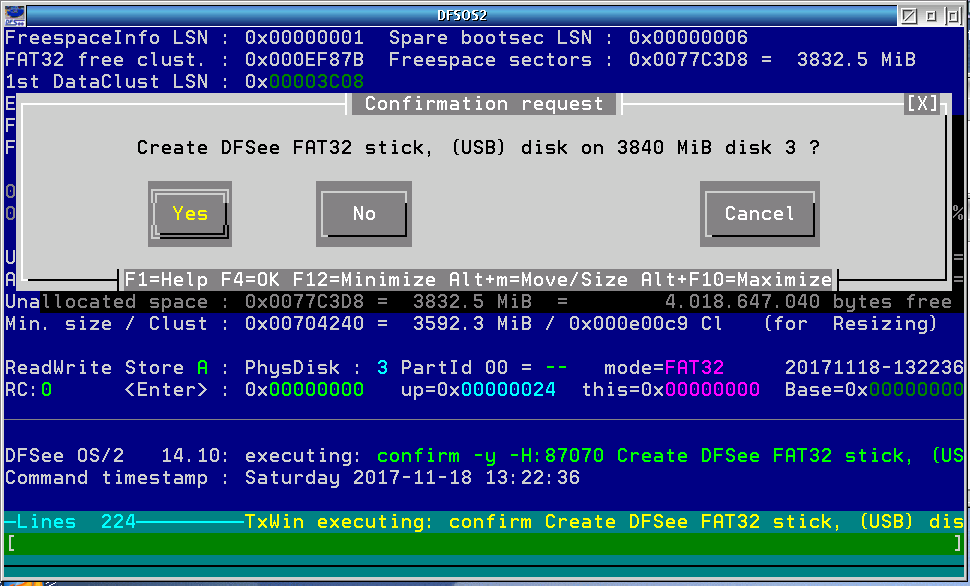Choose No in the confirmation request
The height and width of the screenshot is (586, 970).
point(364,213)
